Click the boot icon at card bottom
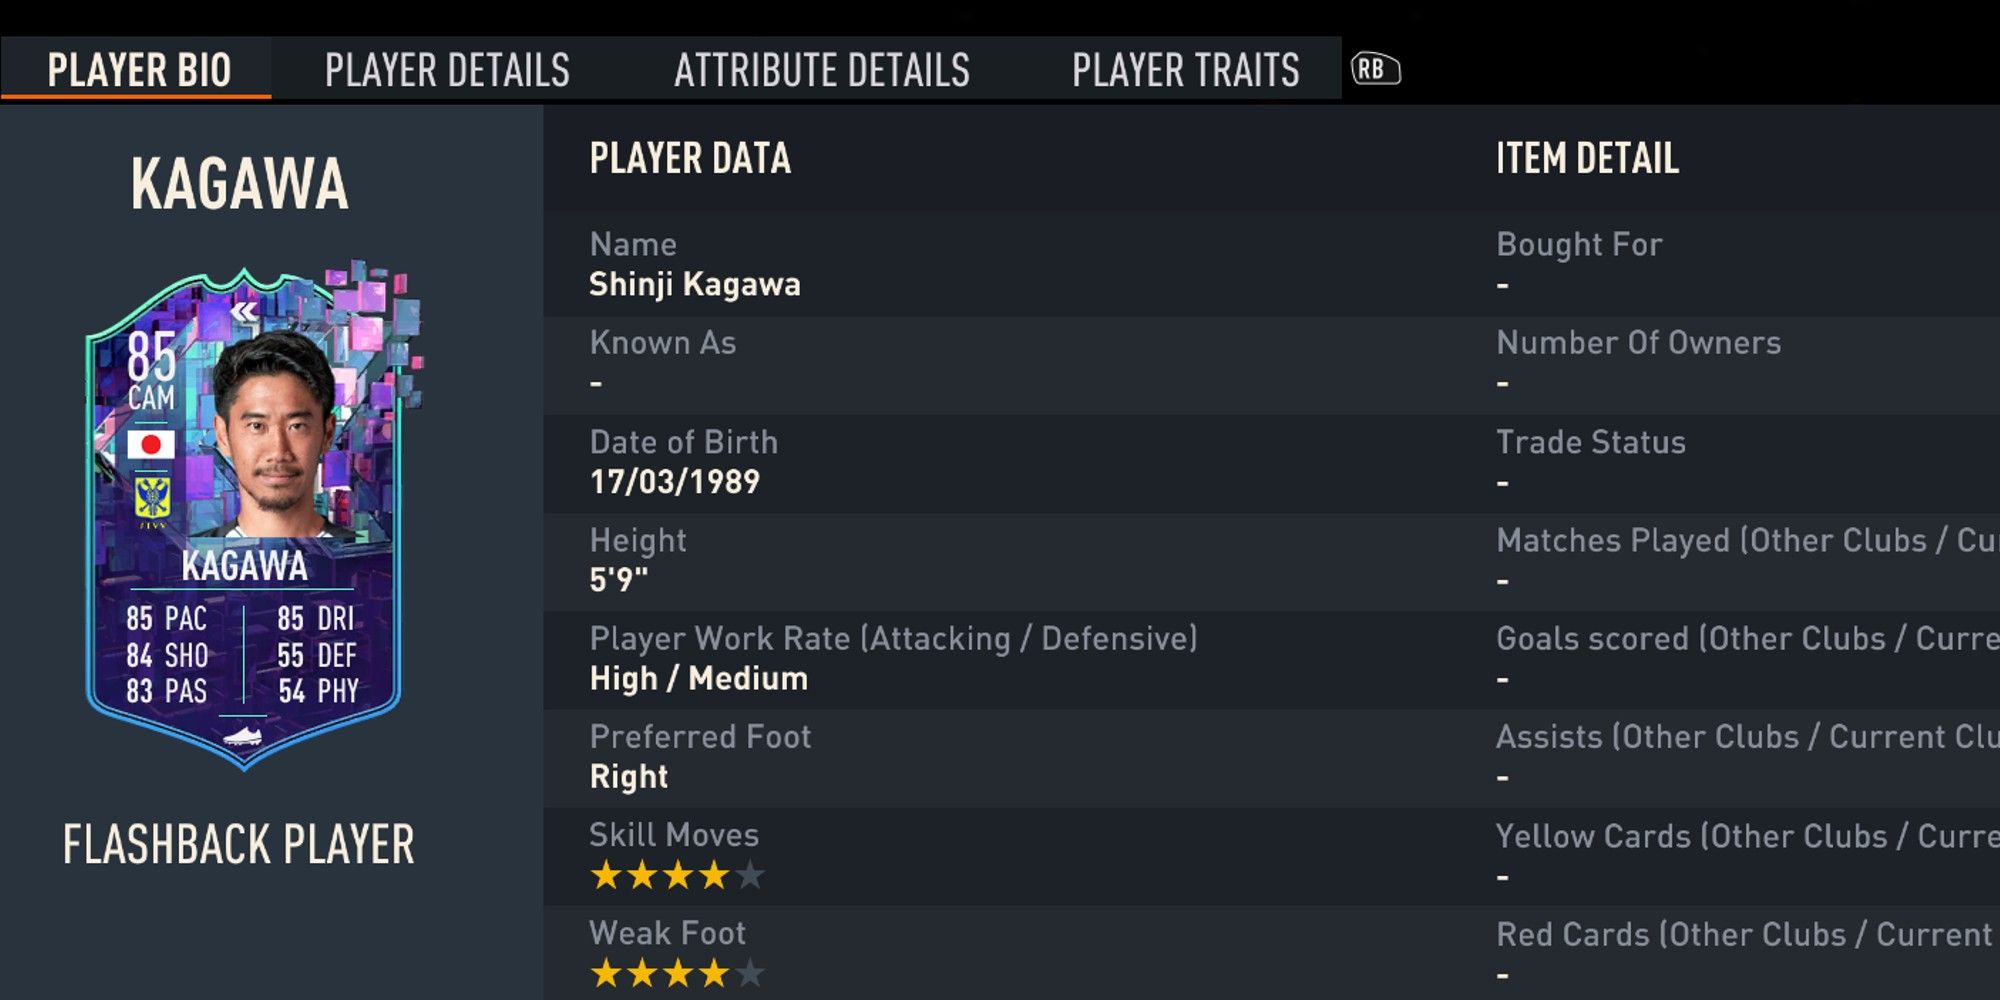This screenshot has height=1000, width=2000. click(x=243, y=737)
